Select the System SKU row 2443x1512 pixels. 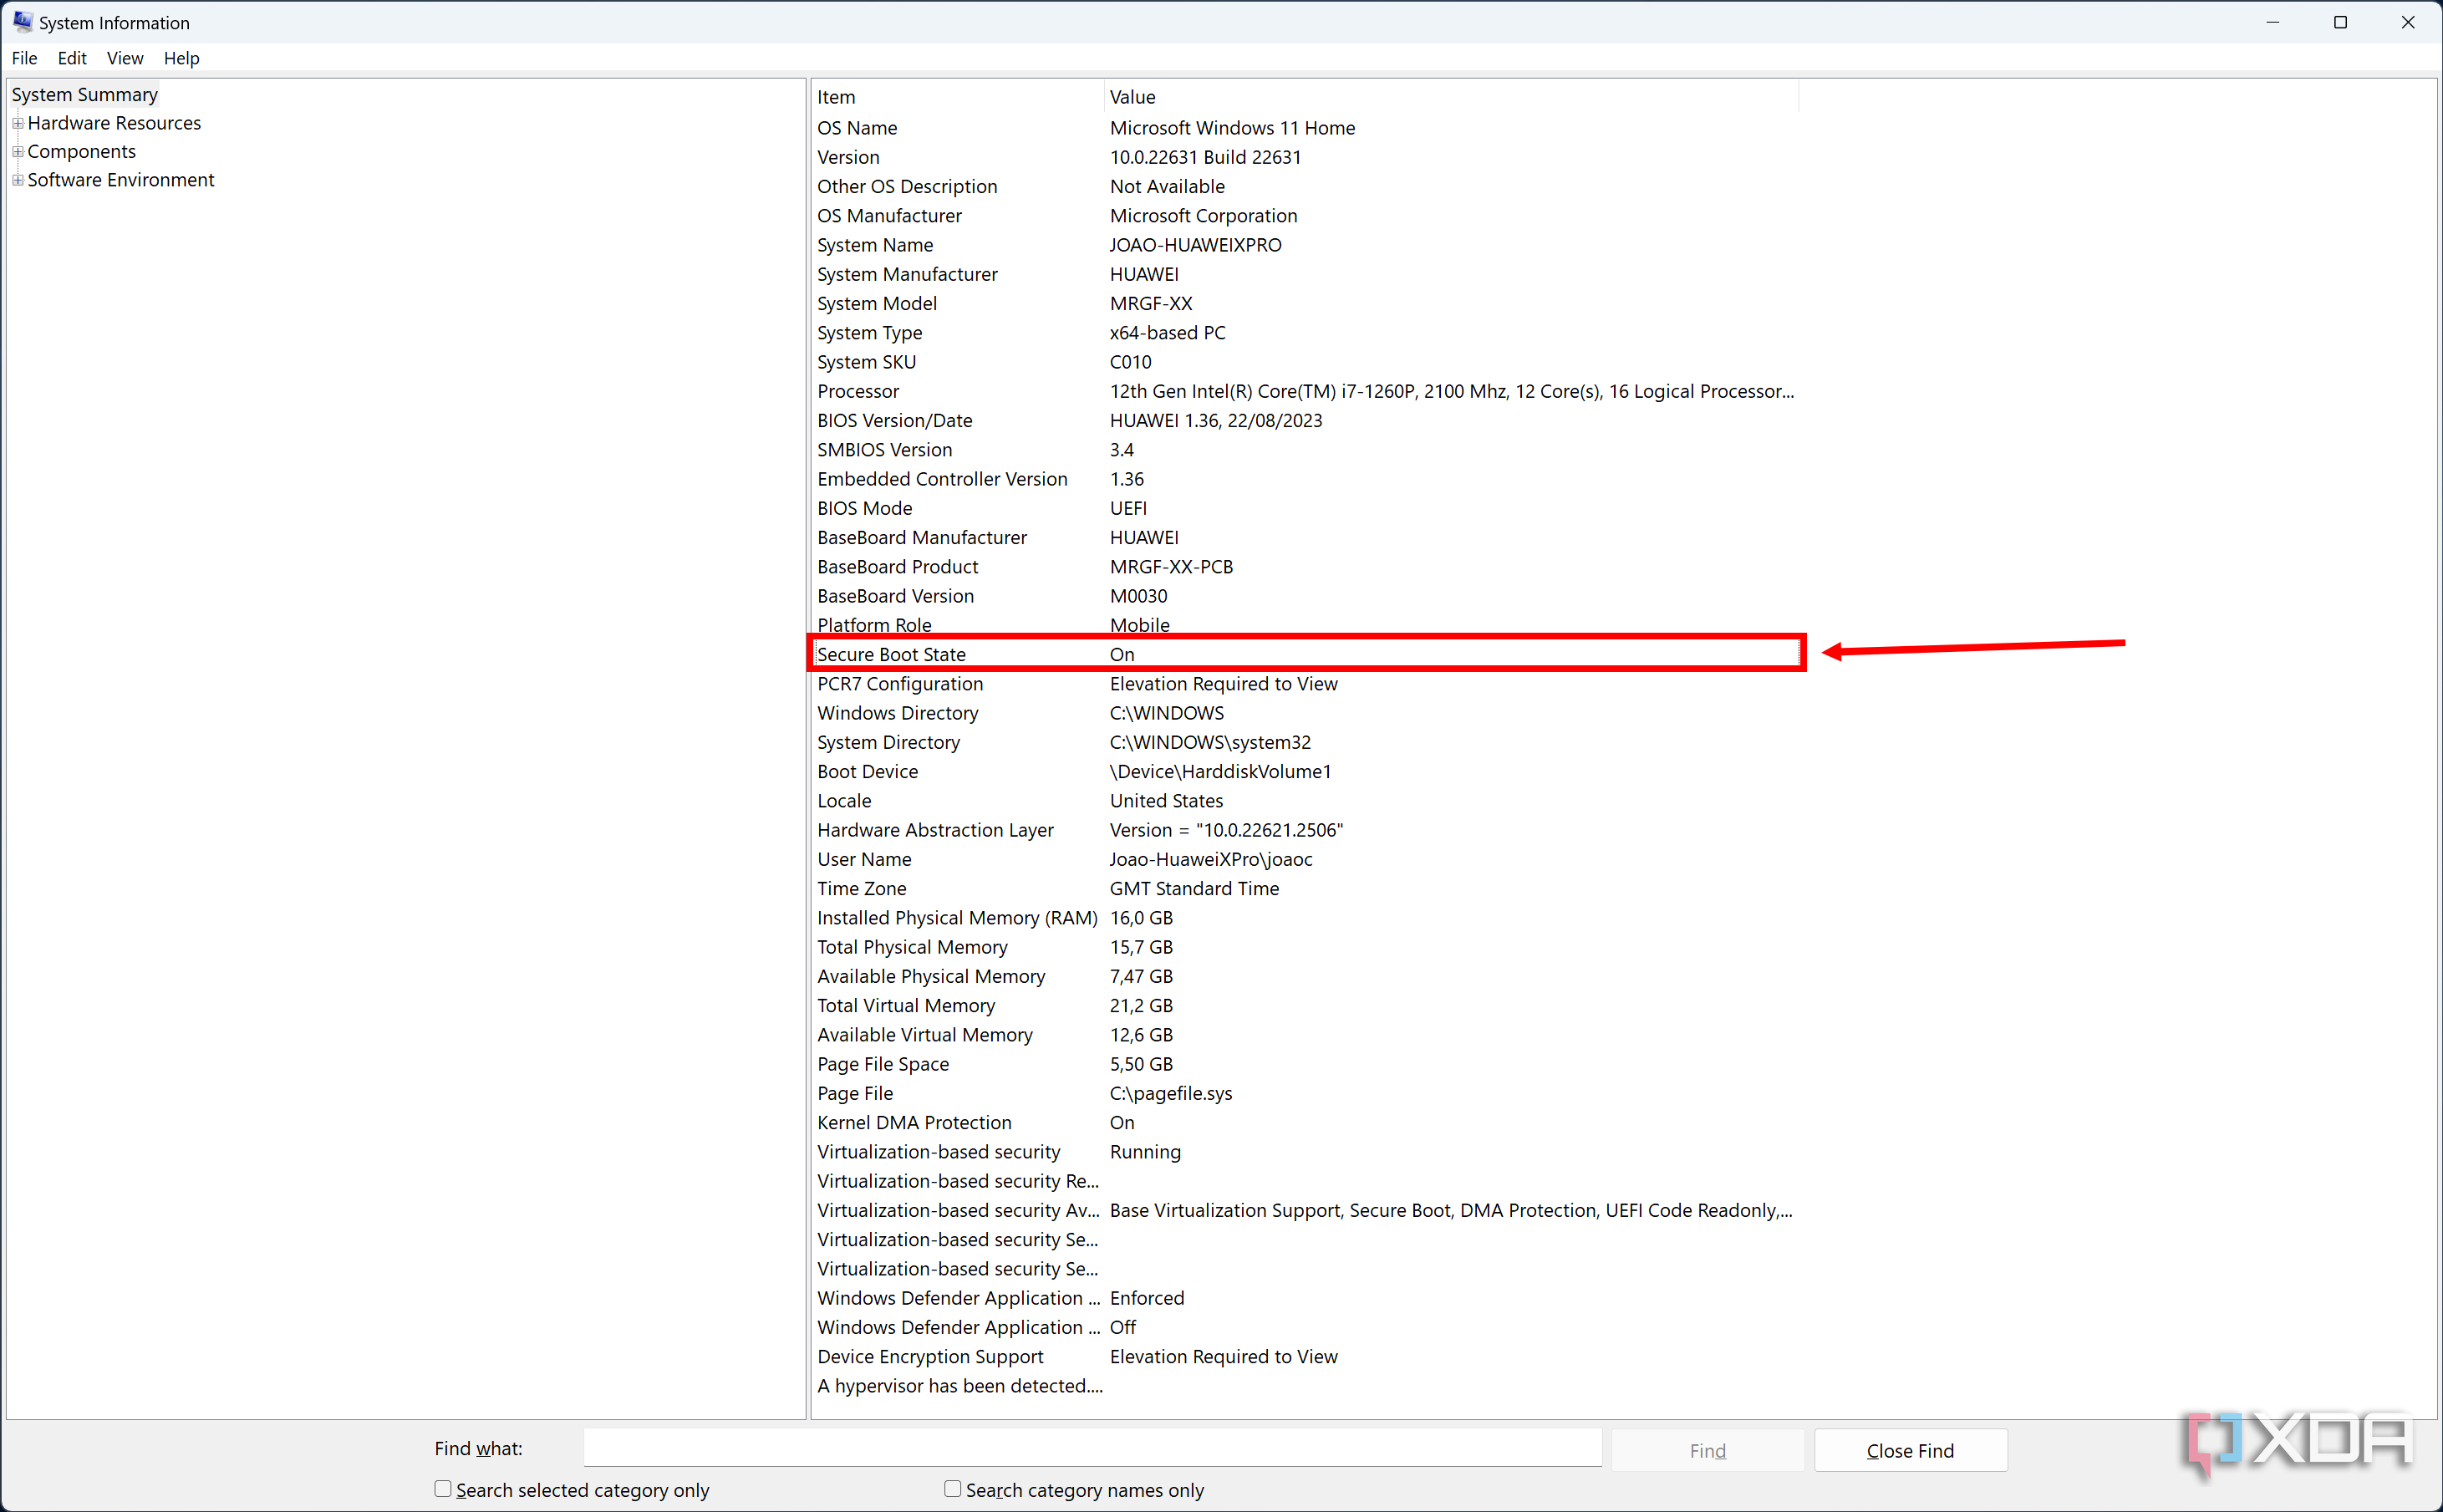[1305, 362]
